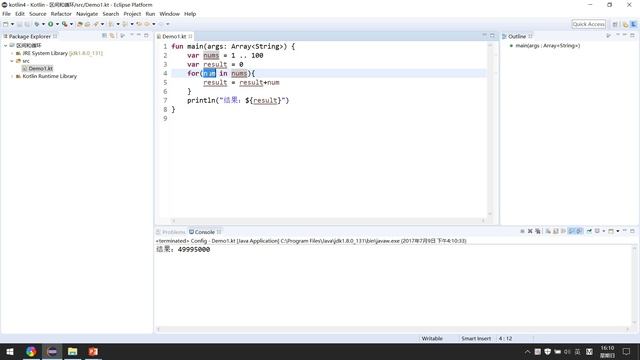Click the Eclipse taskbar icon
This screenshot has height=360, width=640.
tap(52, 351)
